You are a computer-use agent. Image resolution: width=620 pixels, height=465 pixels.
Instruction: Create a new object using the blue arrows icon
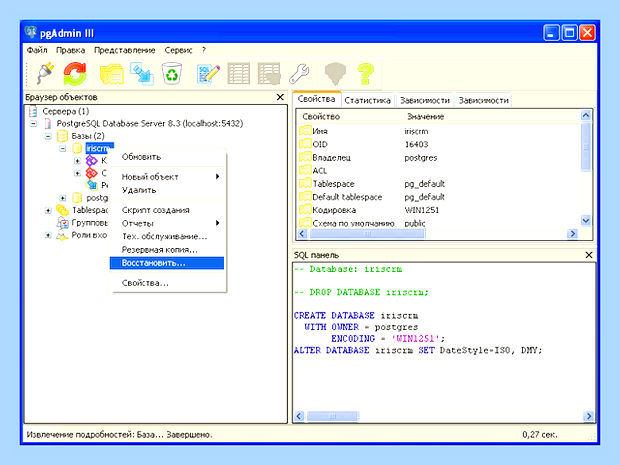142,74
